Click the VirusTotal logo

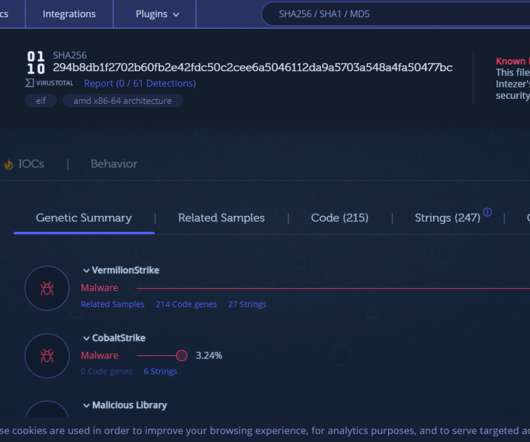49,83
